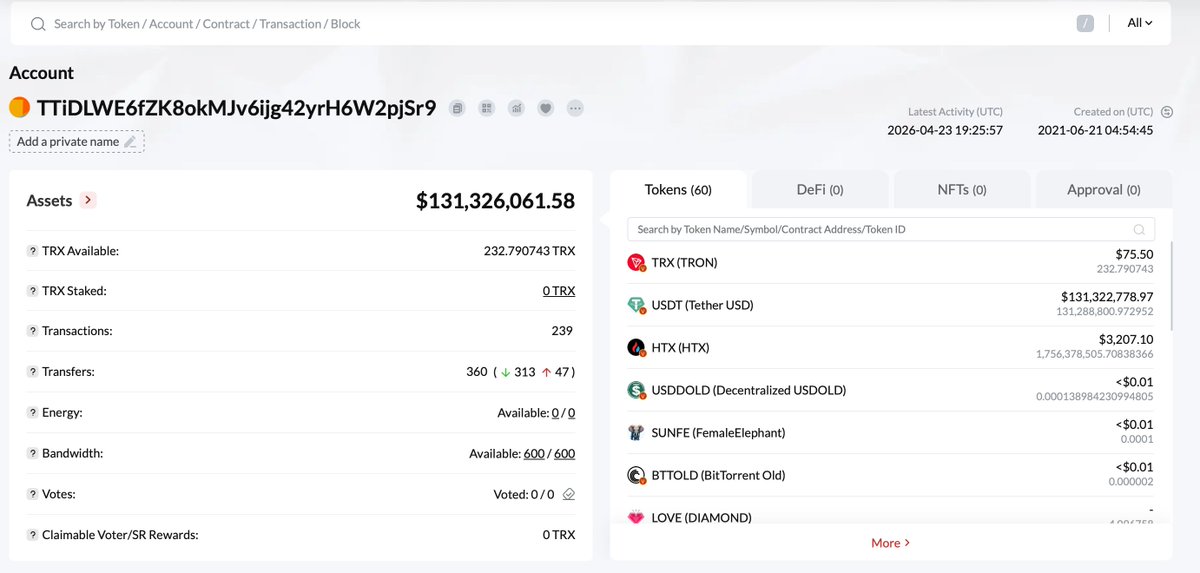Click the Transactions help icon
The height and width of the screenshot is (573, 1200).
(x=32, y=331)
